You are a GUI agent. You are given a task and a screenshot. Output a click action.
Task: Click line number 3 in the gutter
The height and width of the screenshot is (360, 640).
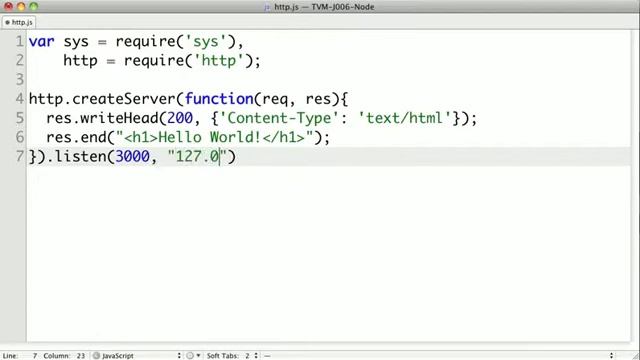coord(20,79)
